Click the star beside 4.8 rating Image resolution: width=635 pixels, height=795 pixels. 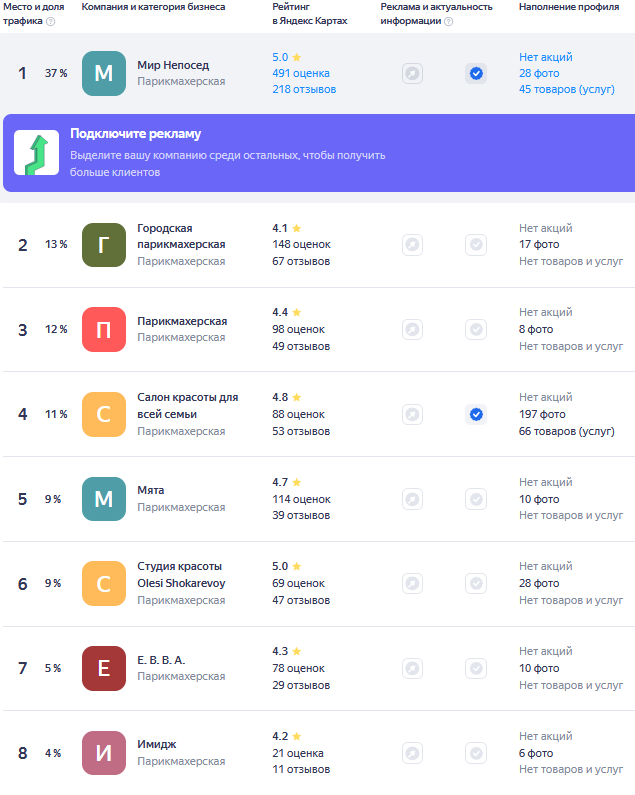(x=297, y=397)
